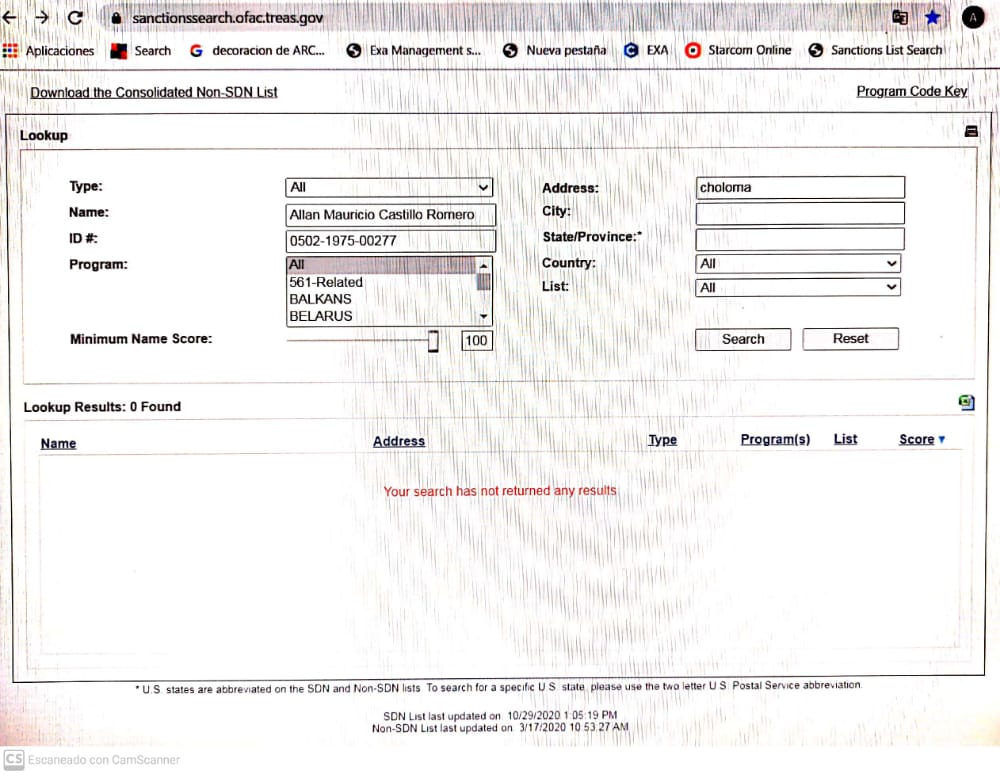The width and height of the screenshot is (1000, 774).
Task: Open the user profile avatar
Action: [972, 17]
